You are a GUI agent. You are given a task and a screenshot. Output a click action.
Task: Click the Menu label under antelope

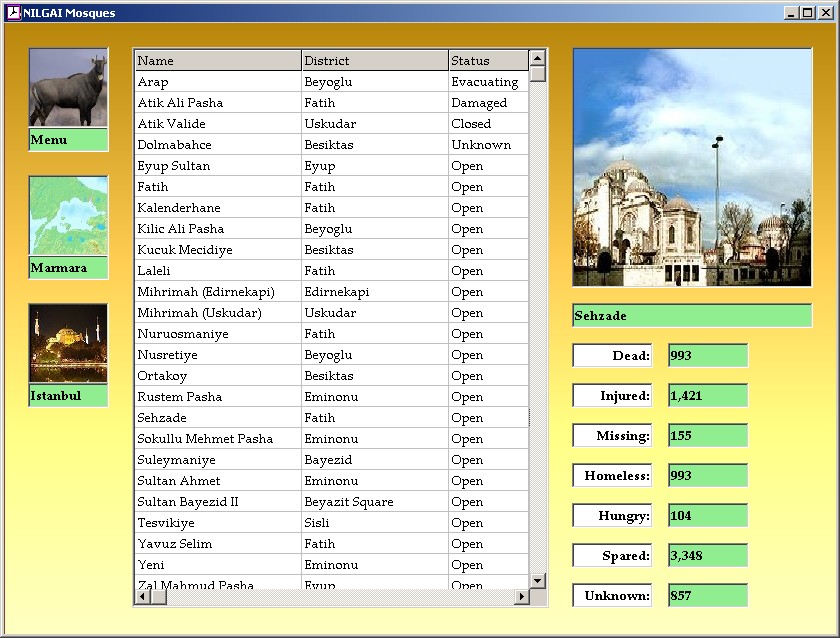pyautogui.click(x=68, y=140)
